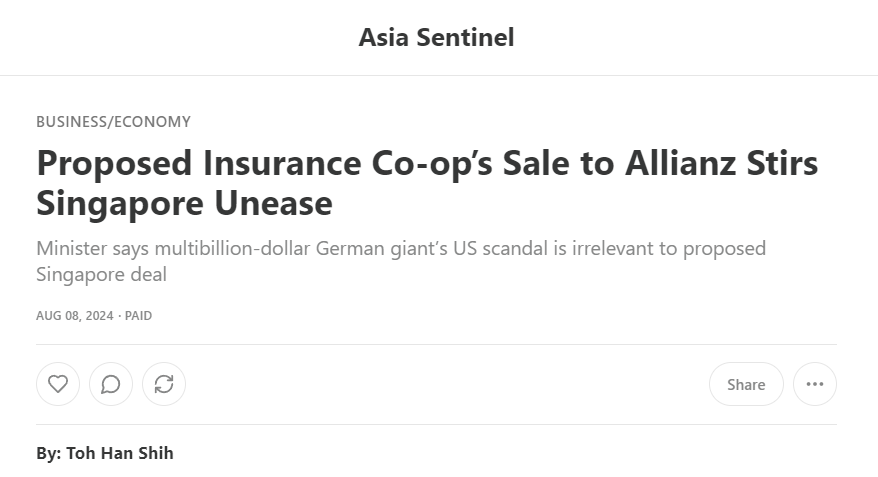Viewport: 878px width, 477px height.
Task: Go to the Asia Sentinel publication home
Action: [436, 38]
